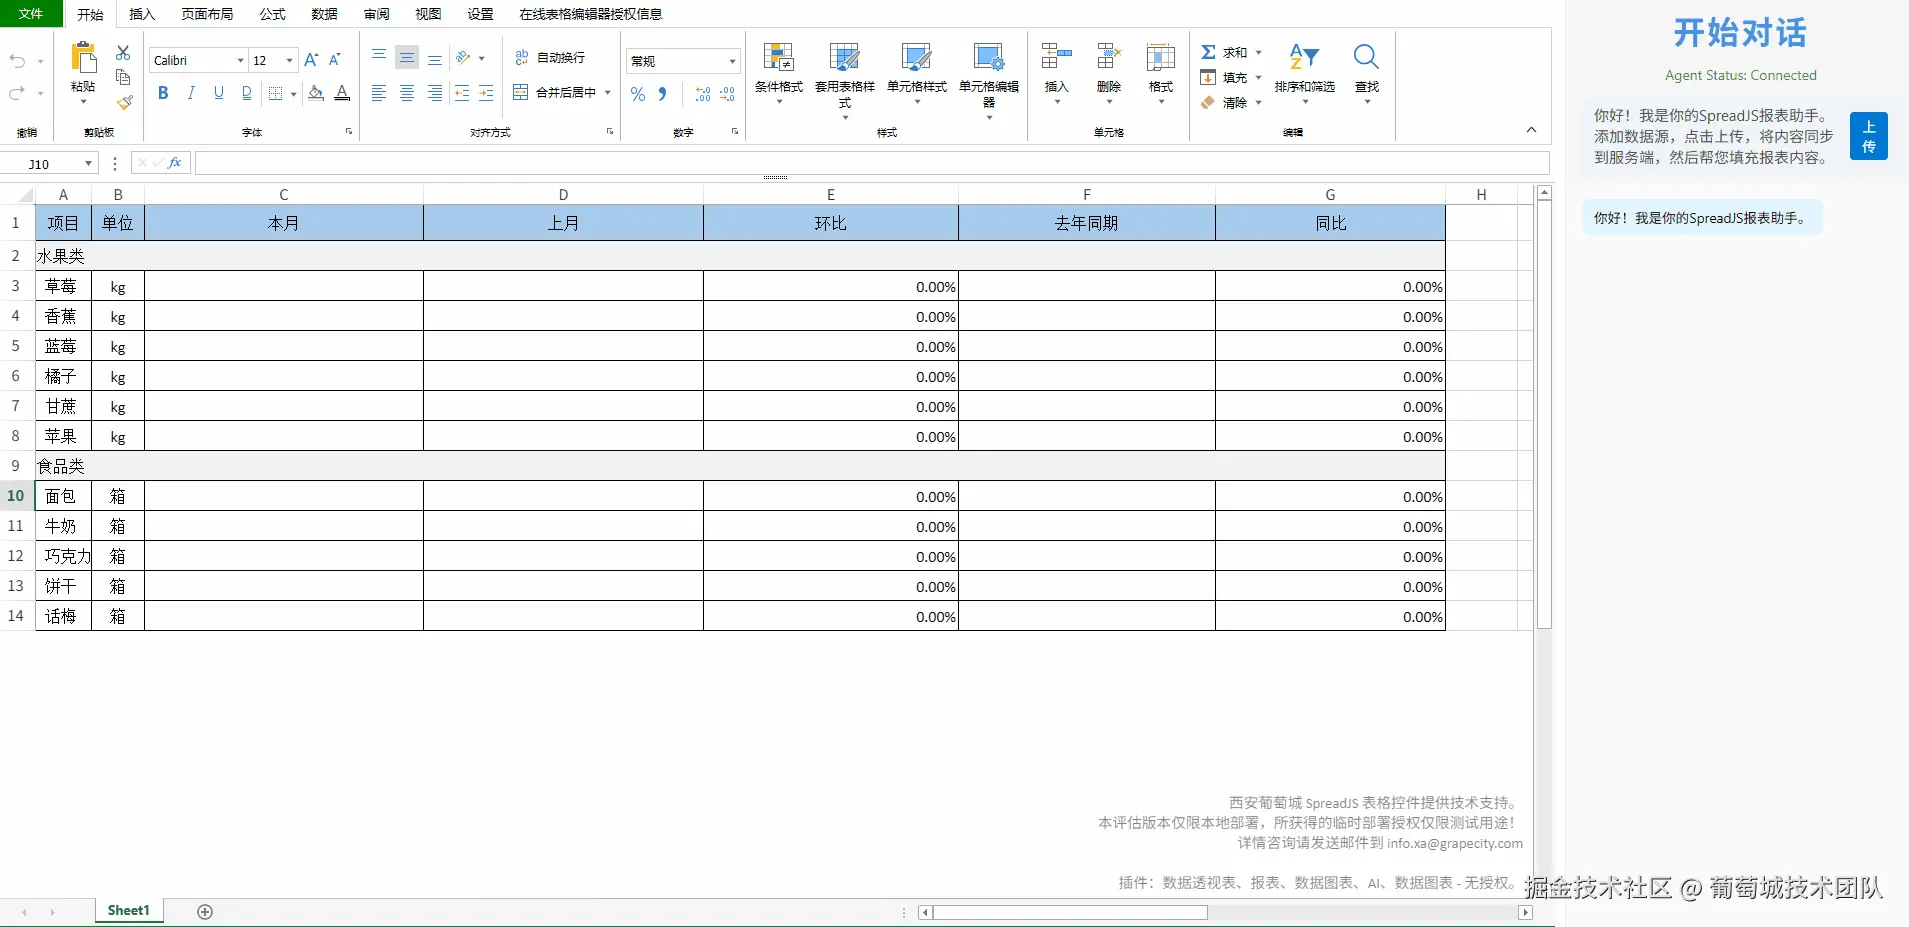Open the File (文件) menu
Screen dimensions: 1909x927
coord(31,14)
